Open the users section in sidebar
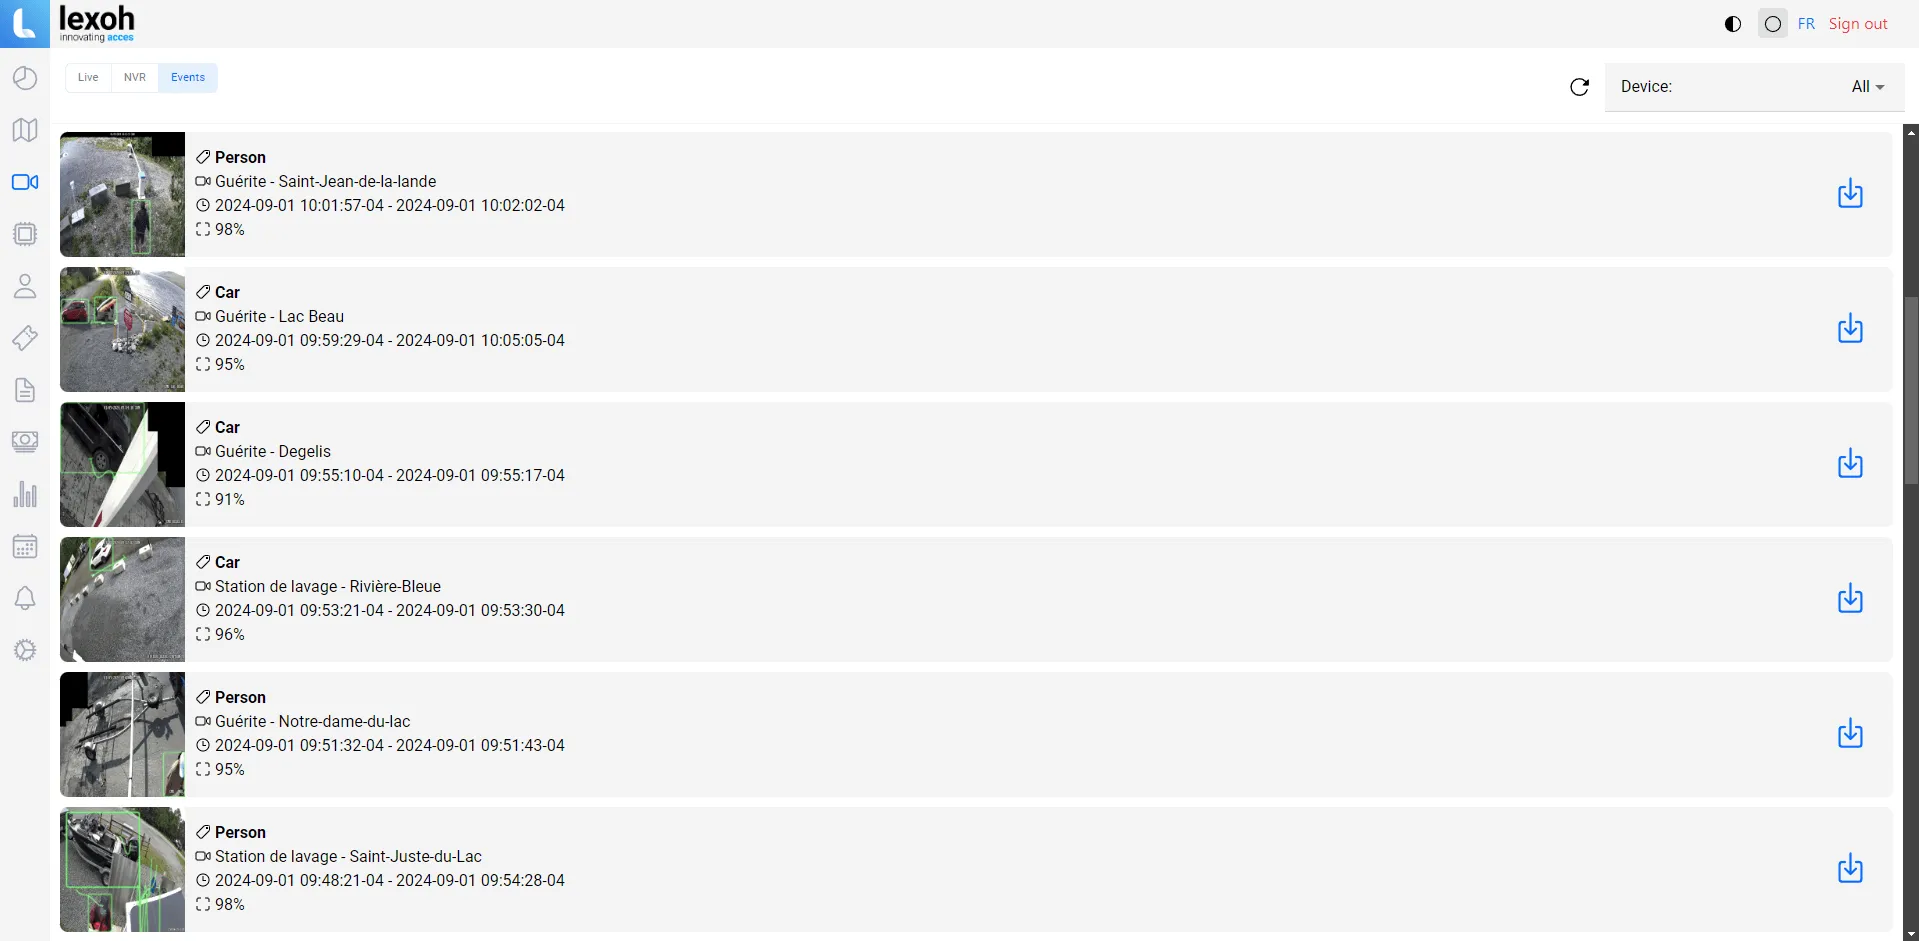Viewport: 1919px width, 941px height. click(x=24, y=287)
